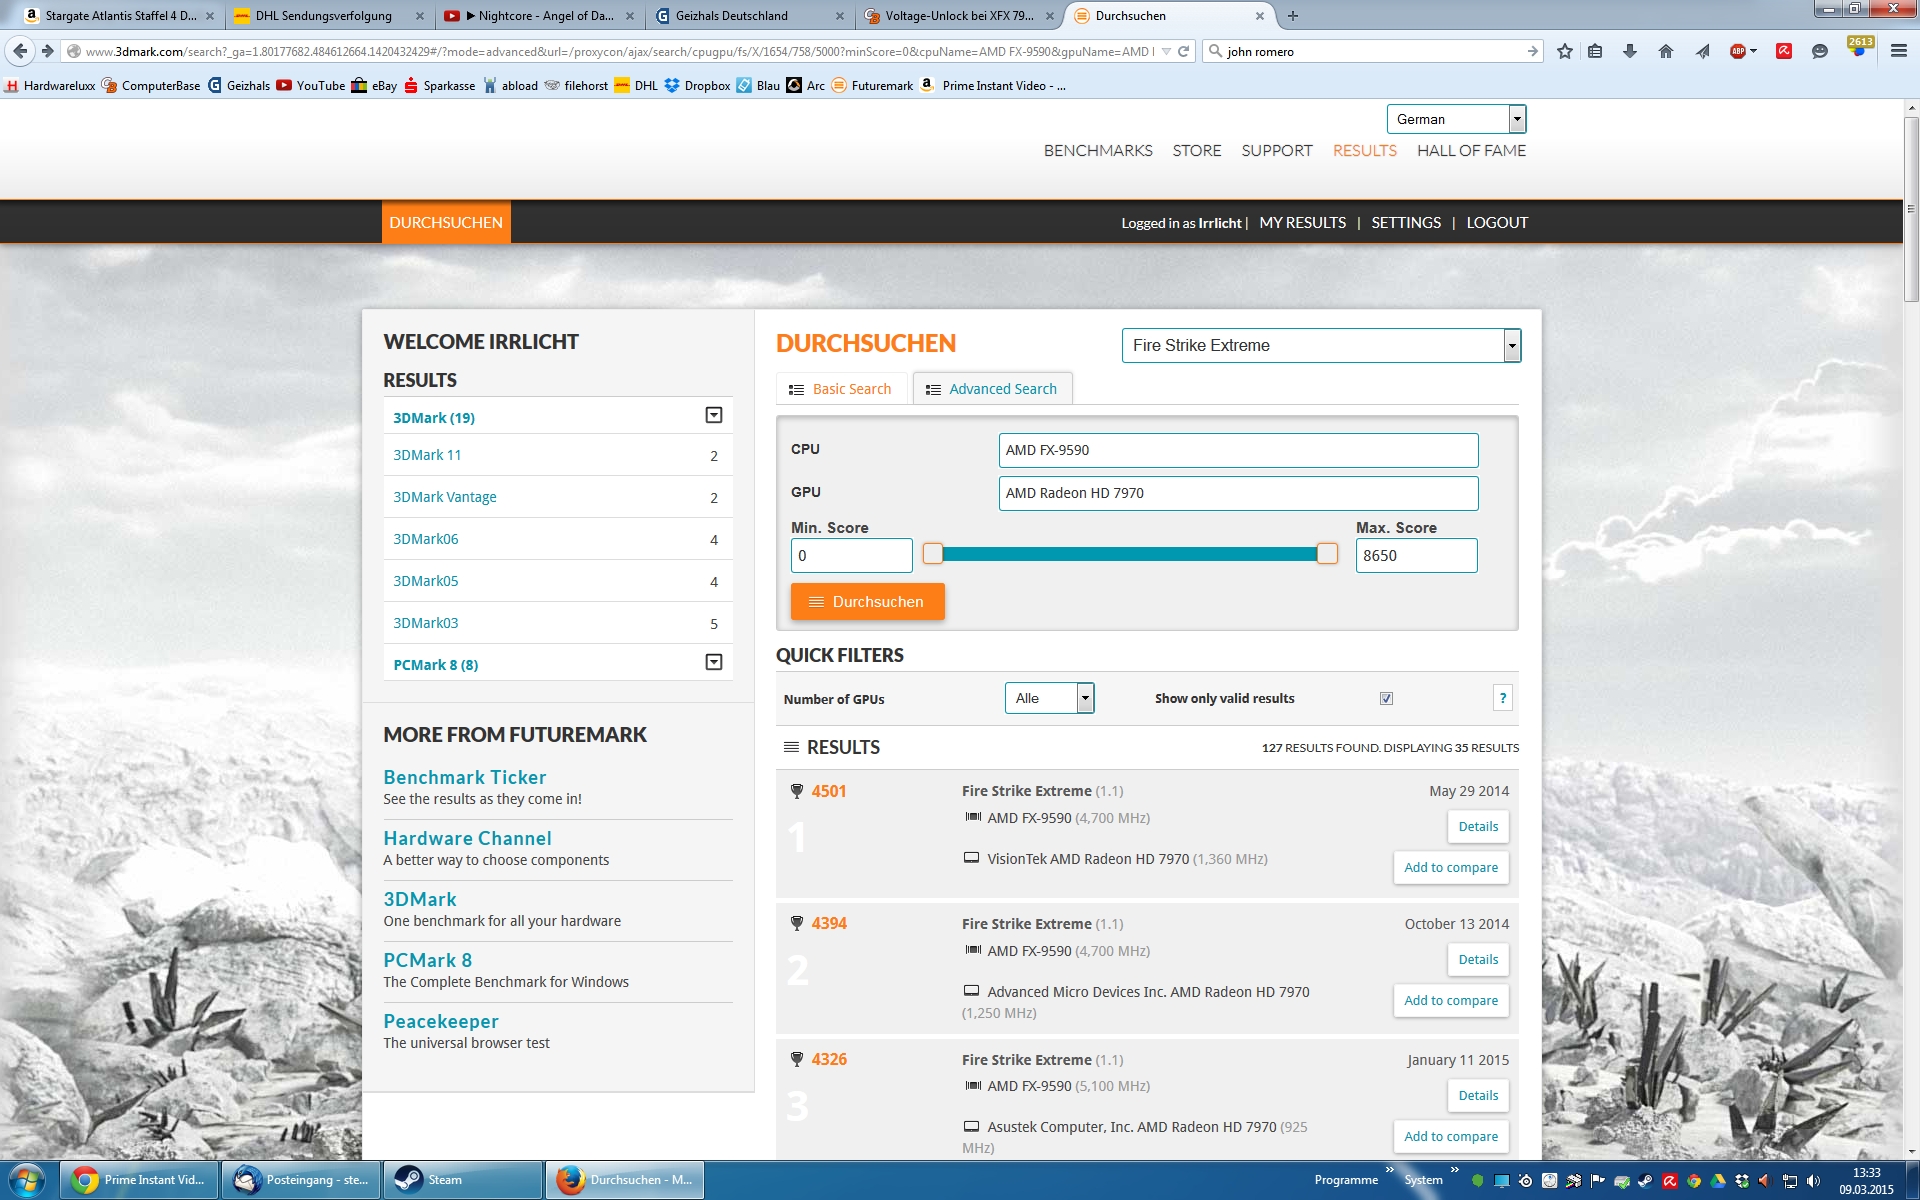Collapse the 3DMark (19) results group
The height and width of the screenshot is (1200, 1920).
712,414
